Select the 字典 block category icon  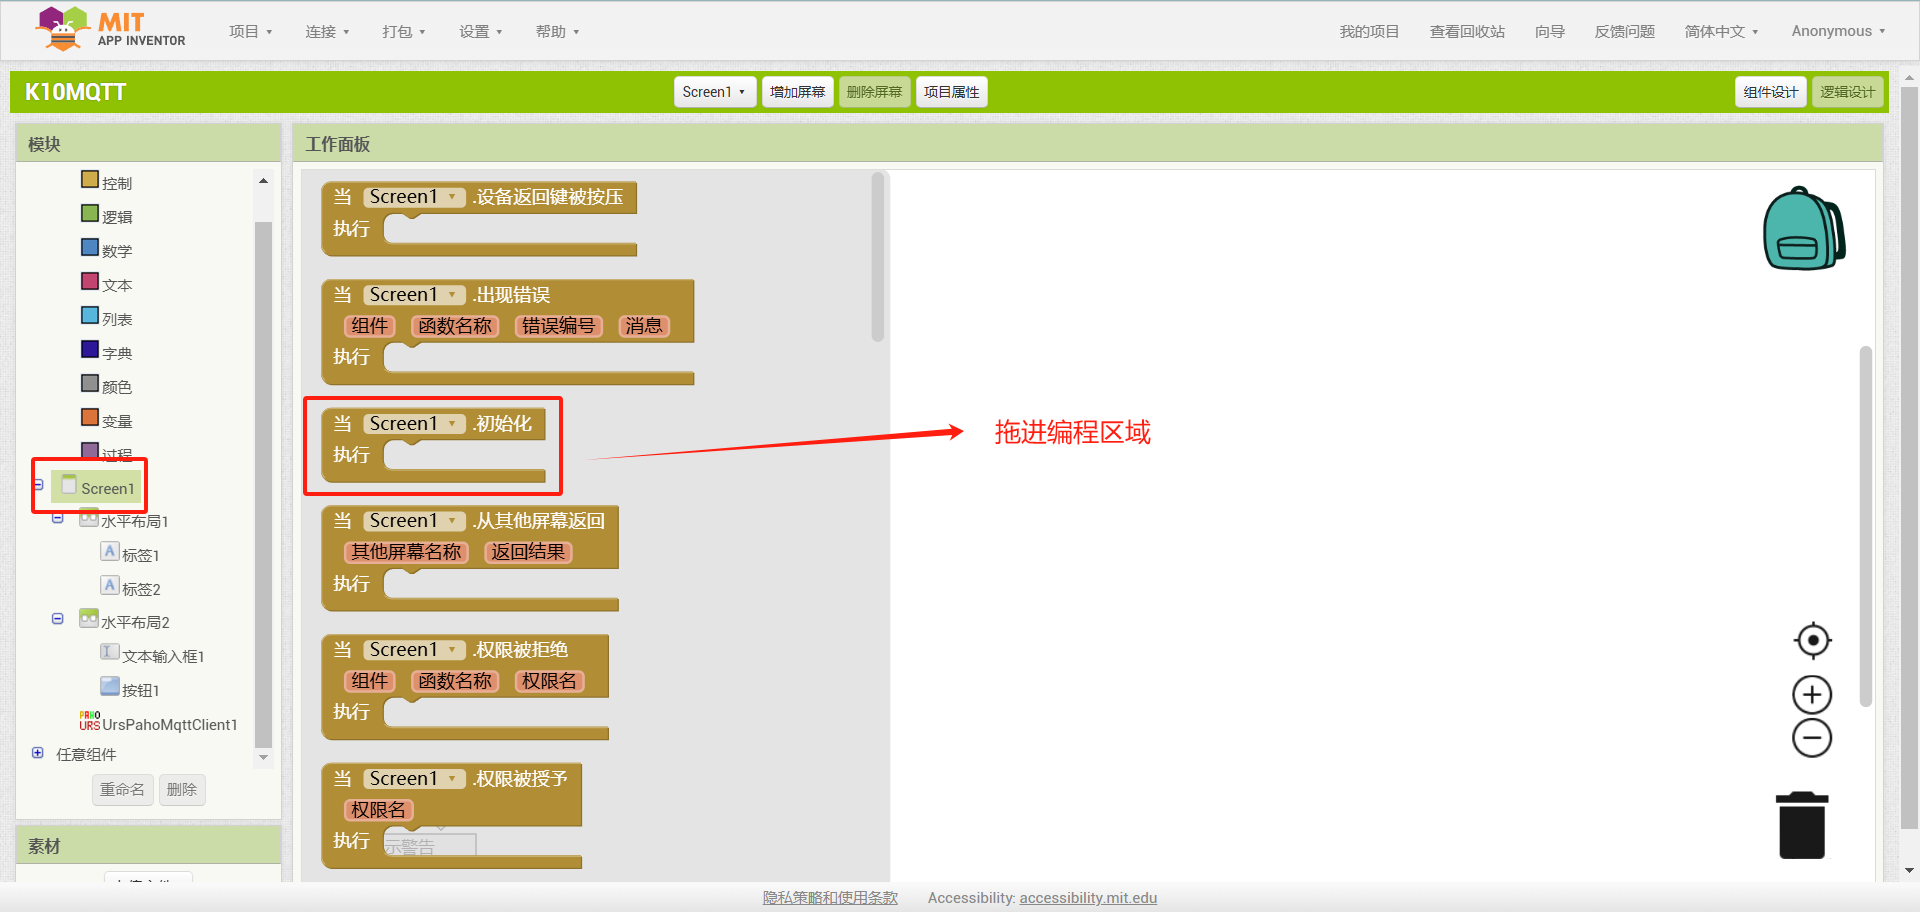pyautogui.click(x=90, y=350)
